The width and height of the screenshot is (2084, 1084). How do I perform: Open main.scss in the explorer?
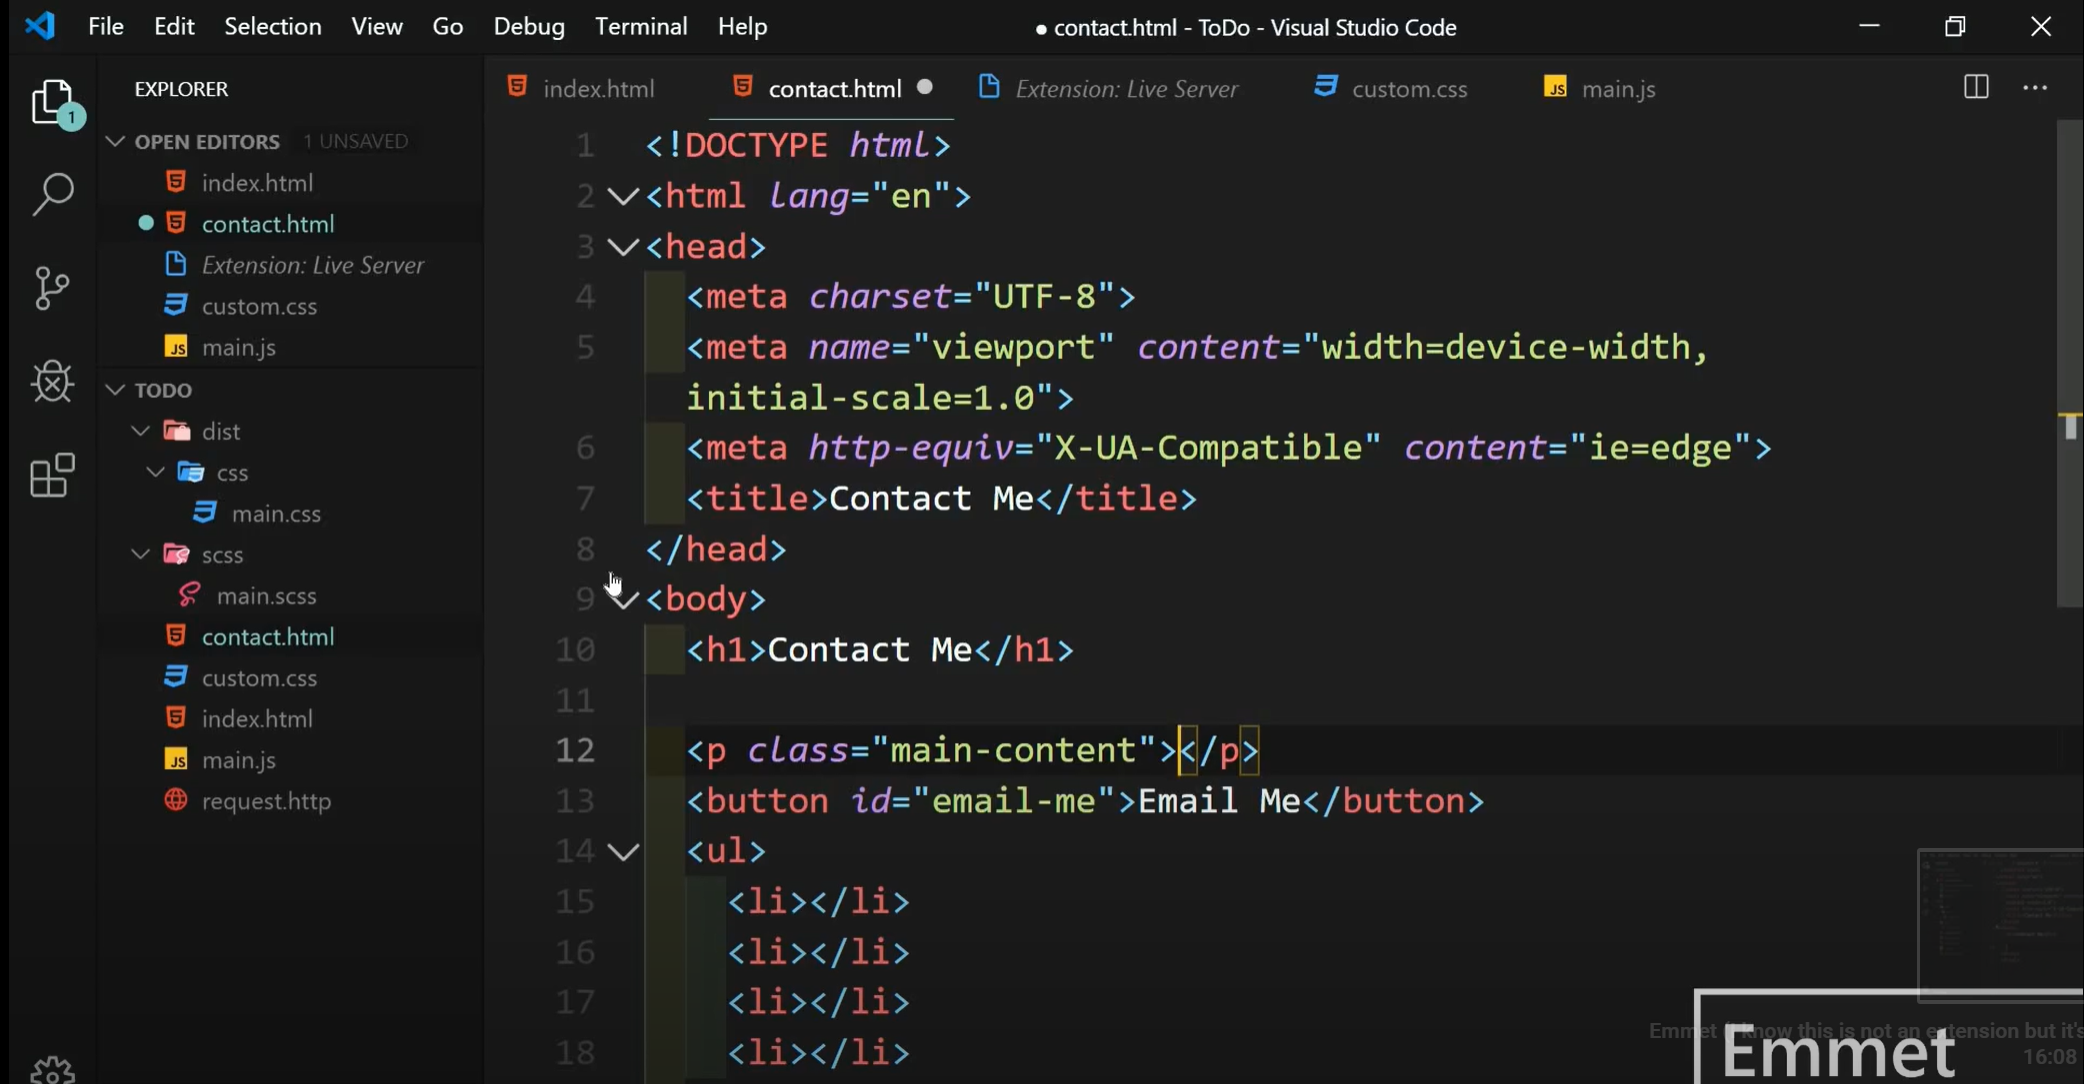(266, 596)
